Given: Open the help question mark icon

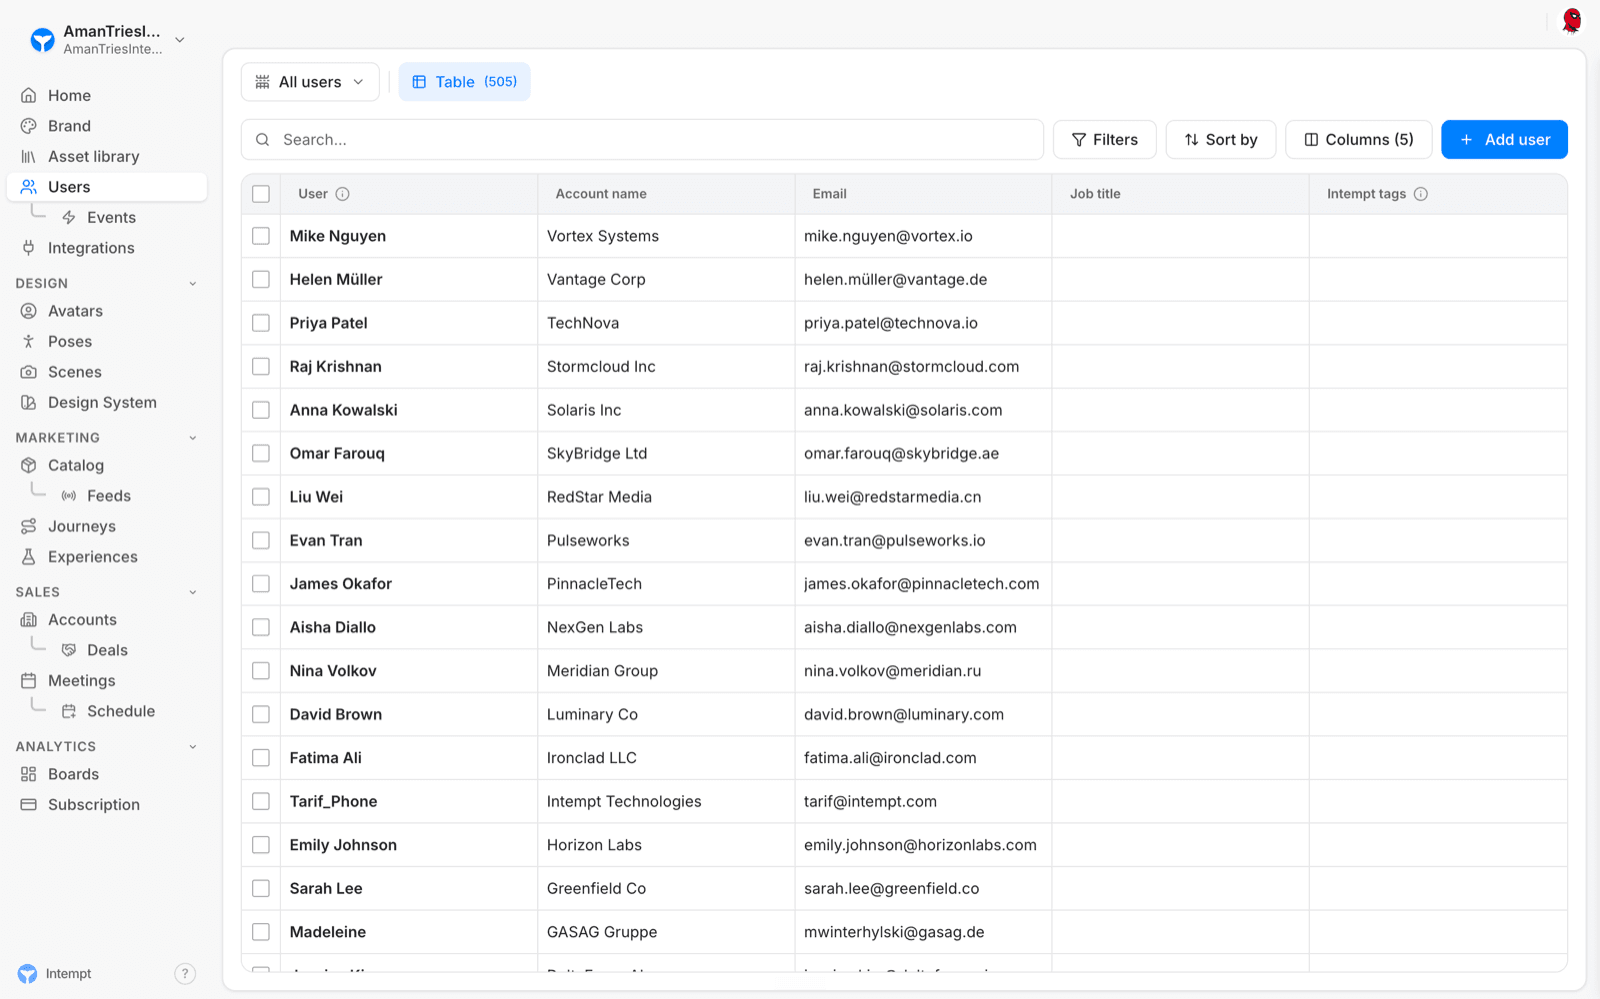Looking at the screenshot, I should tap(185, 974).
